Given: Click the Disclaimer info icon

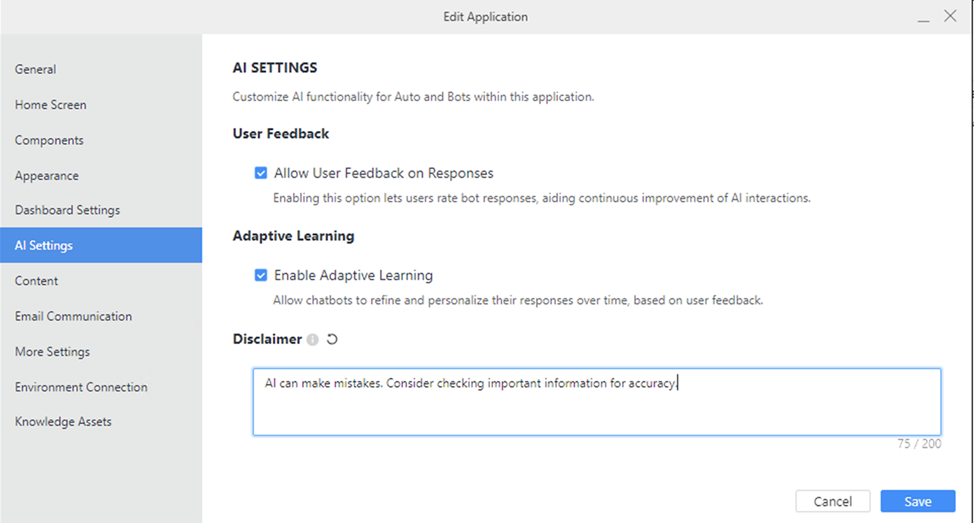Looking at the screenshot, I should point(313,340).
